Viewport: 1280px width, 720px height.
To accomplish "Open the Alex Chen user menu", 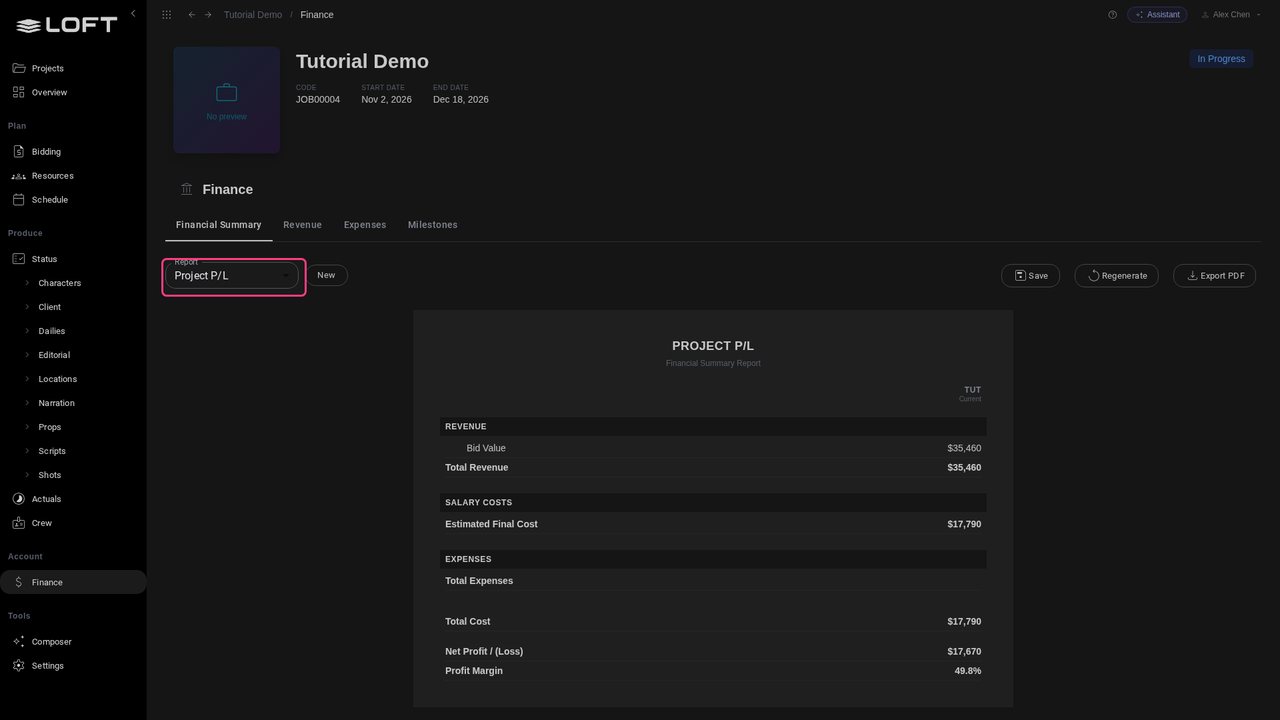I will coord(1231,15).
